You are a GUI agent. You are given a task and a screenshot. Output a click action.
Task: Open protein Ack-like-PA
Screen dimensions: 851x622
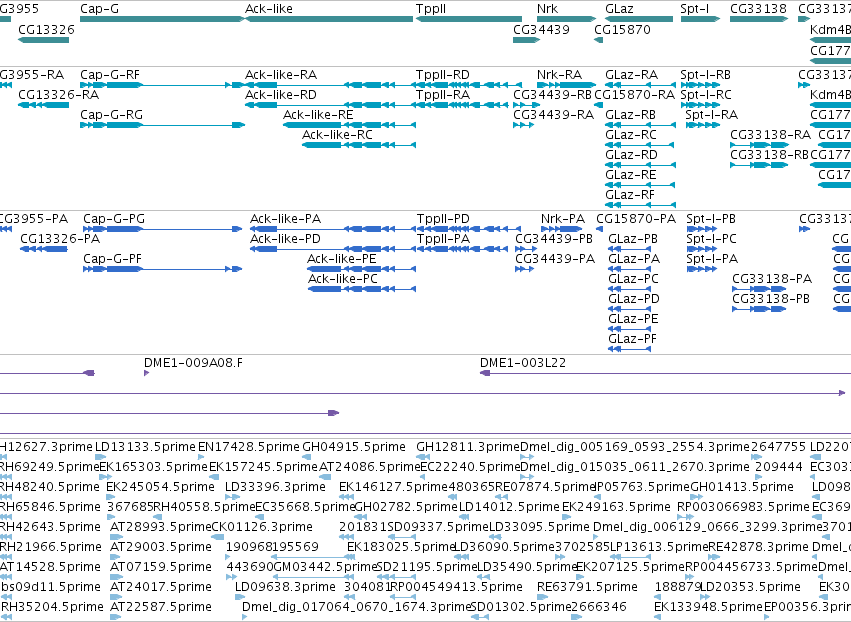pyautogui.click(x=333, y=229)
